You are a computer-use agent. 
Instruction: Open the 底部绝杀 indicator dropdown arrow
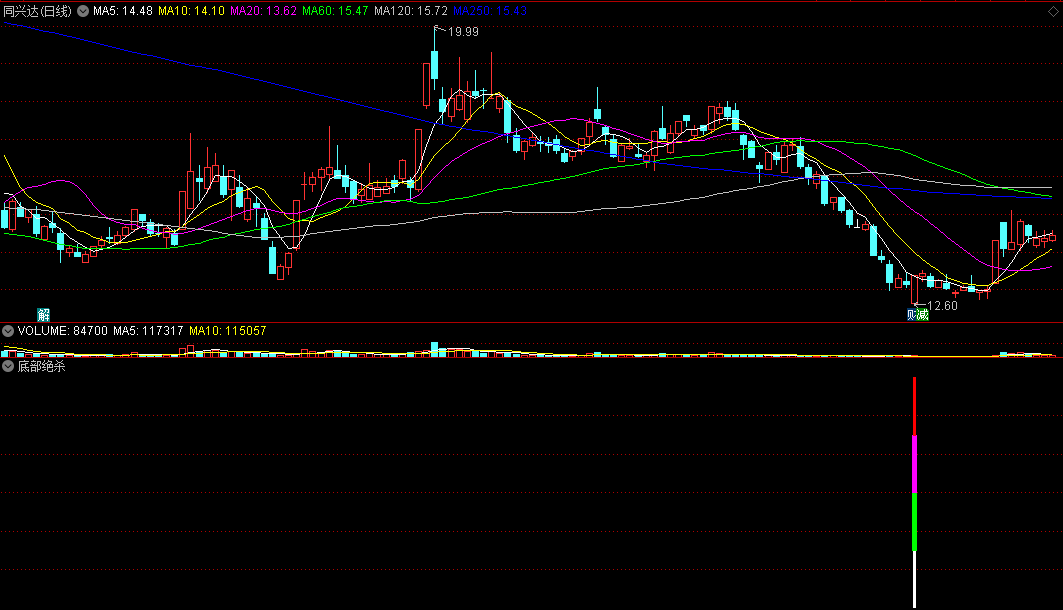click(8, 366)
